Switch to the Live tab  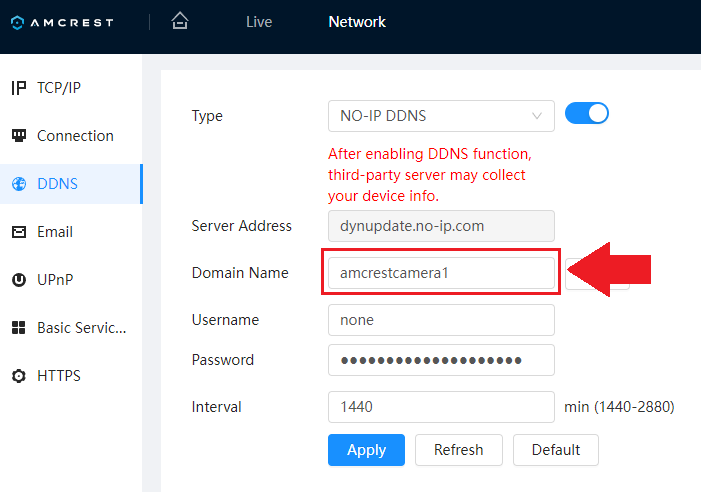point(259,22)
